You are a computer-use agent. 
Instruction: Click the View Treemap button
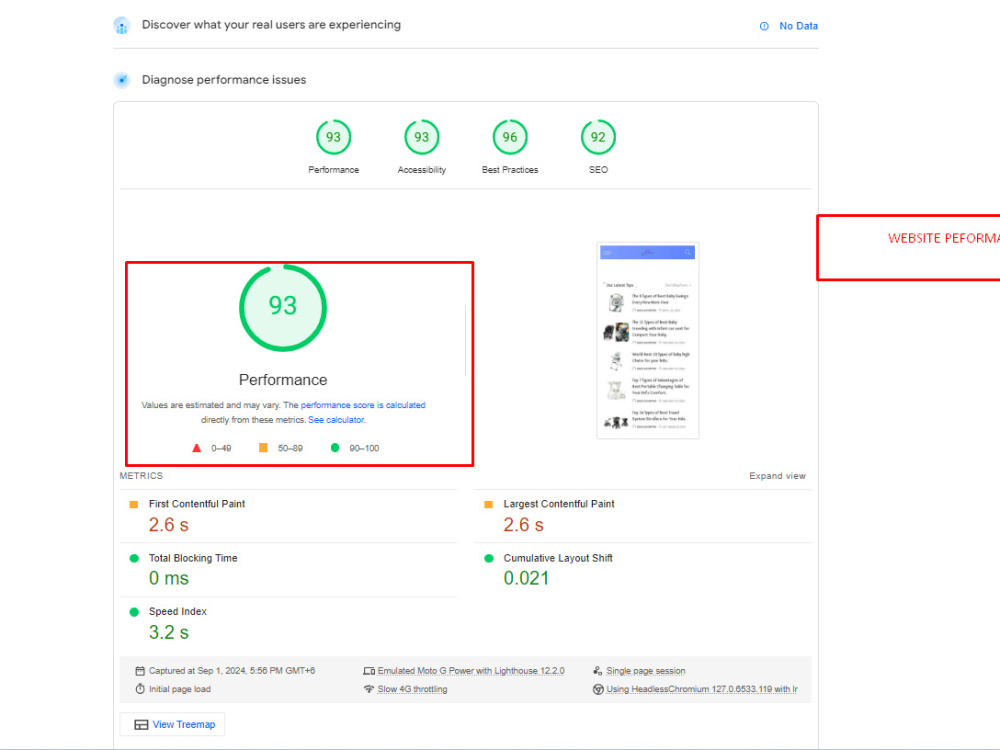(172, 724)
